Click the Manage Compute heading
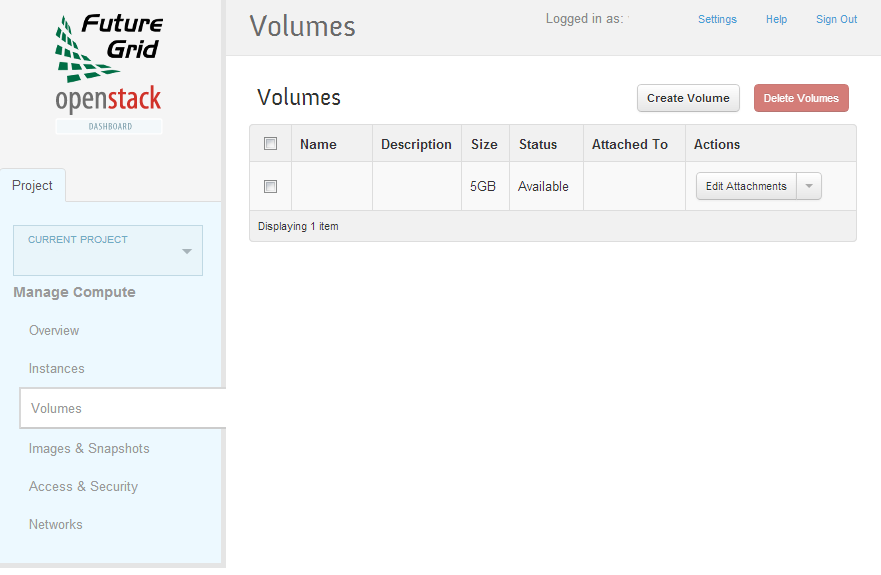Screen dimensions: 881x575 pyautogui.click(x=74, y=292)
